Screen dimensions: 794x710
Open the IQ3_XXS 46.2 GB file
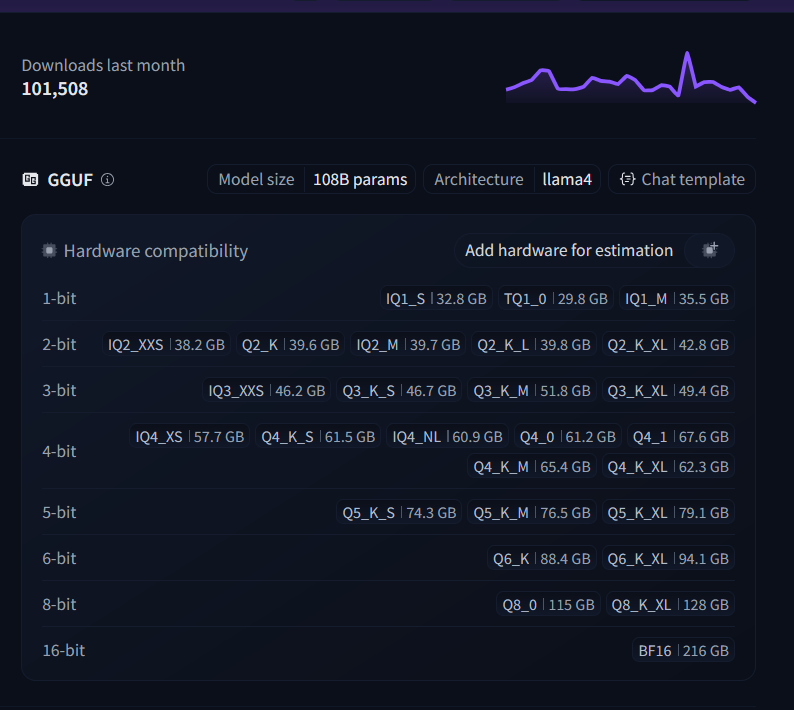pos(267,390)
